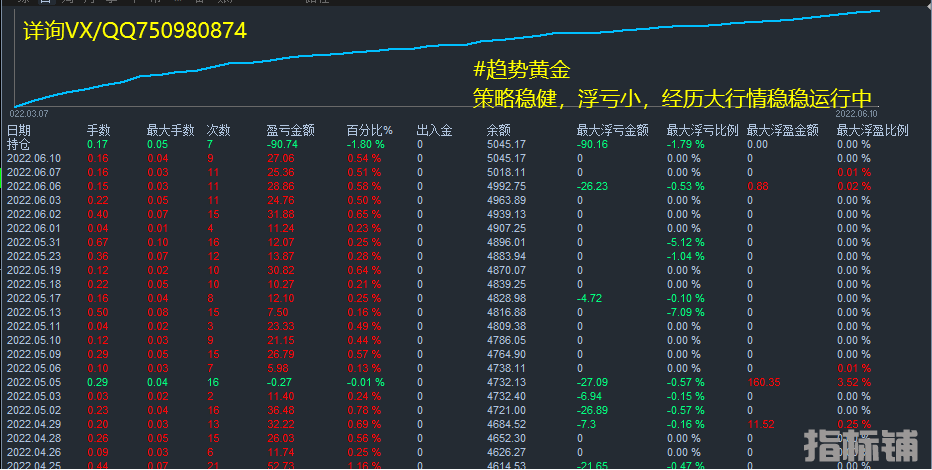Select the 余额 column header

pyautogui.click(x=499, y=130)
